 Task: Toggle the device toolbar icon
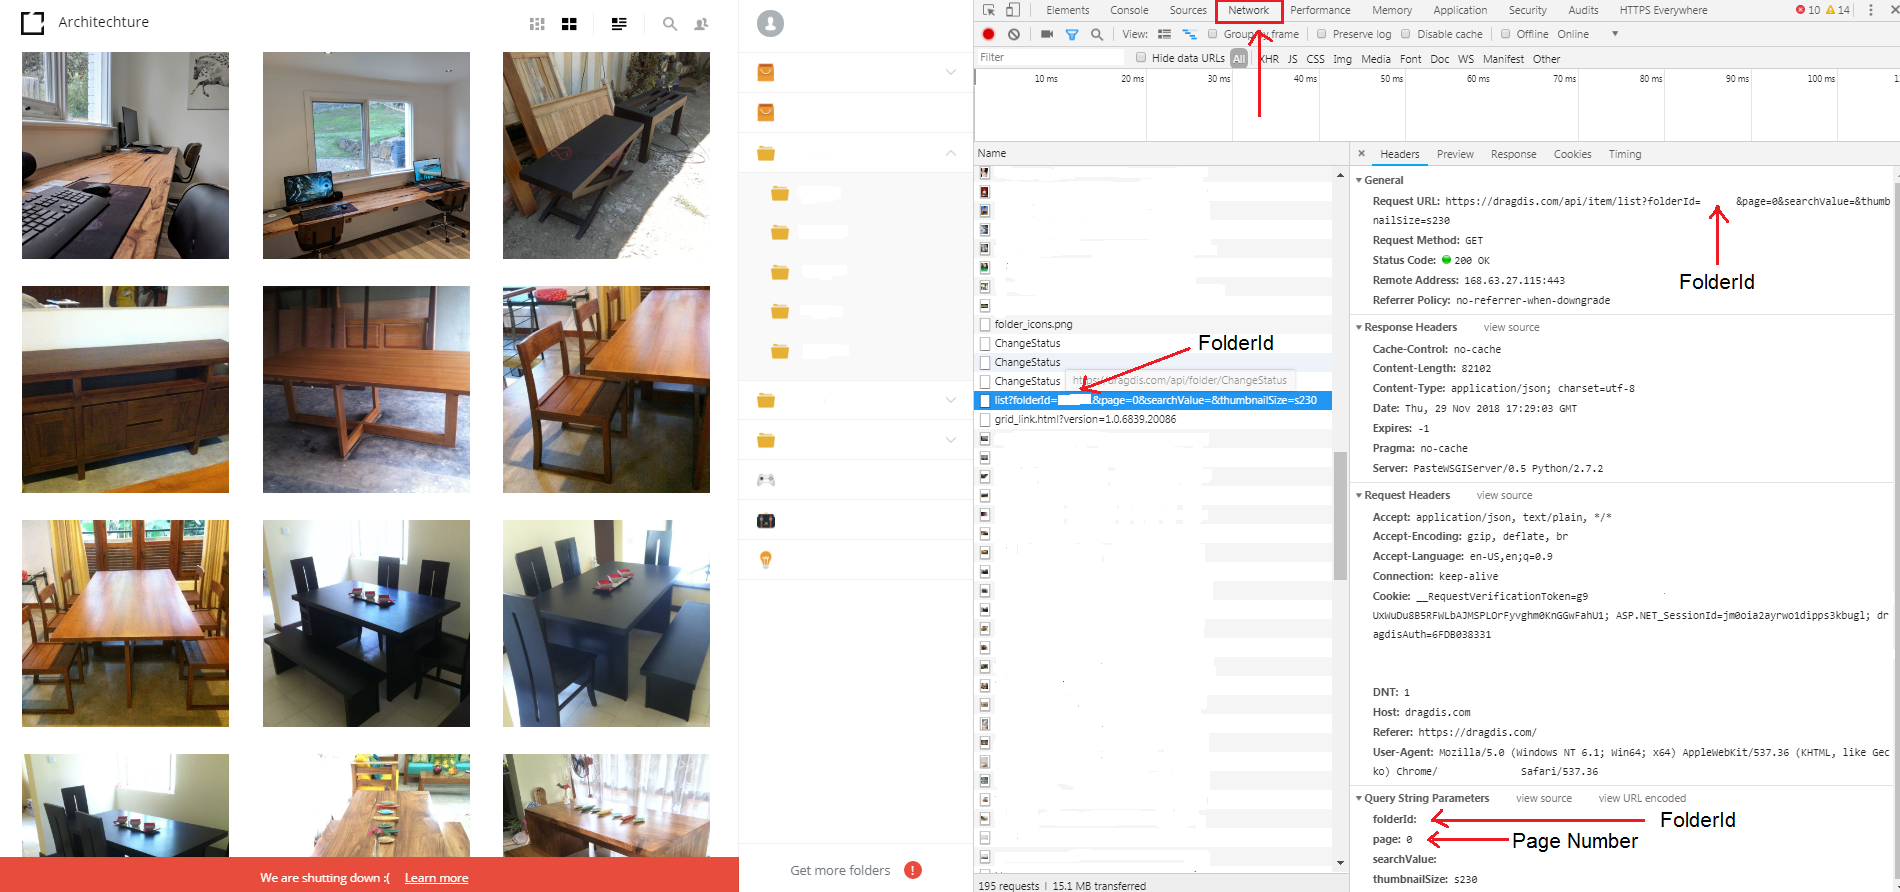pos(1013,10)
